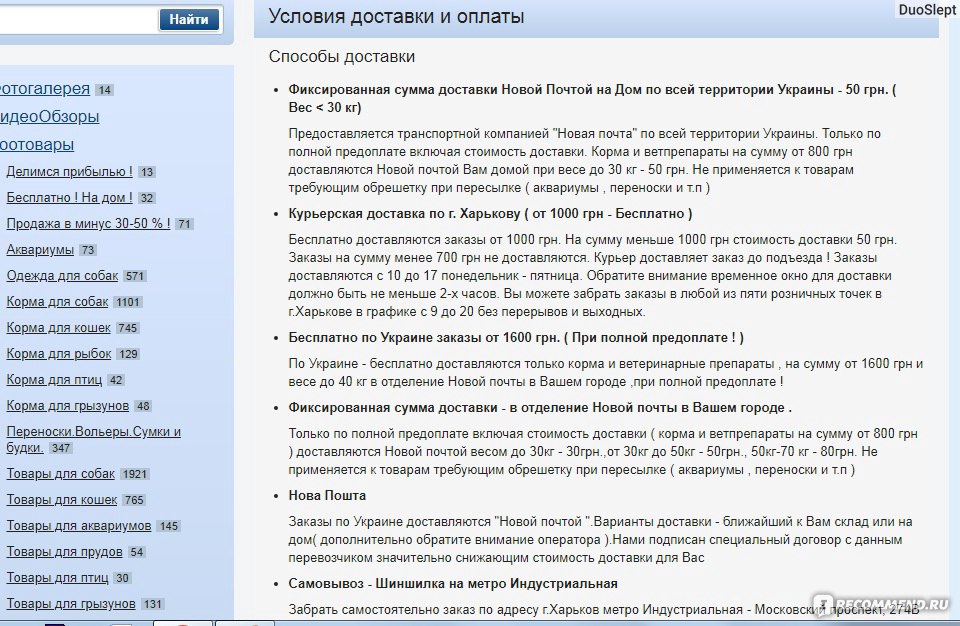The image size is (960, 626).
Task: Open Корма для грызунов category
Action: coord(67,406)
